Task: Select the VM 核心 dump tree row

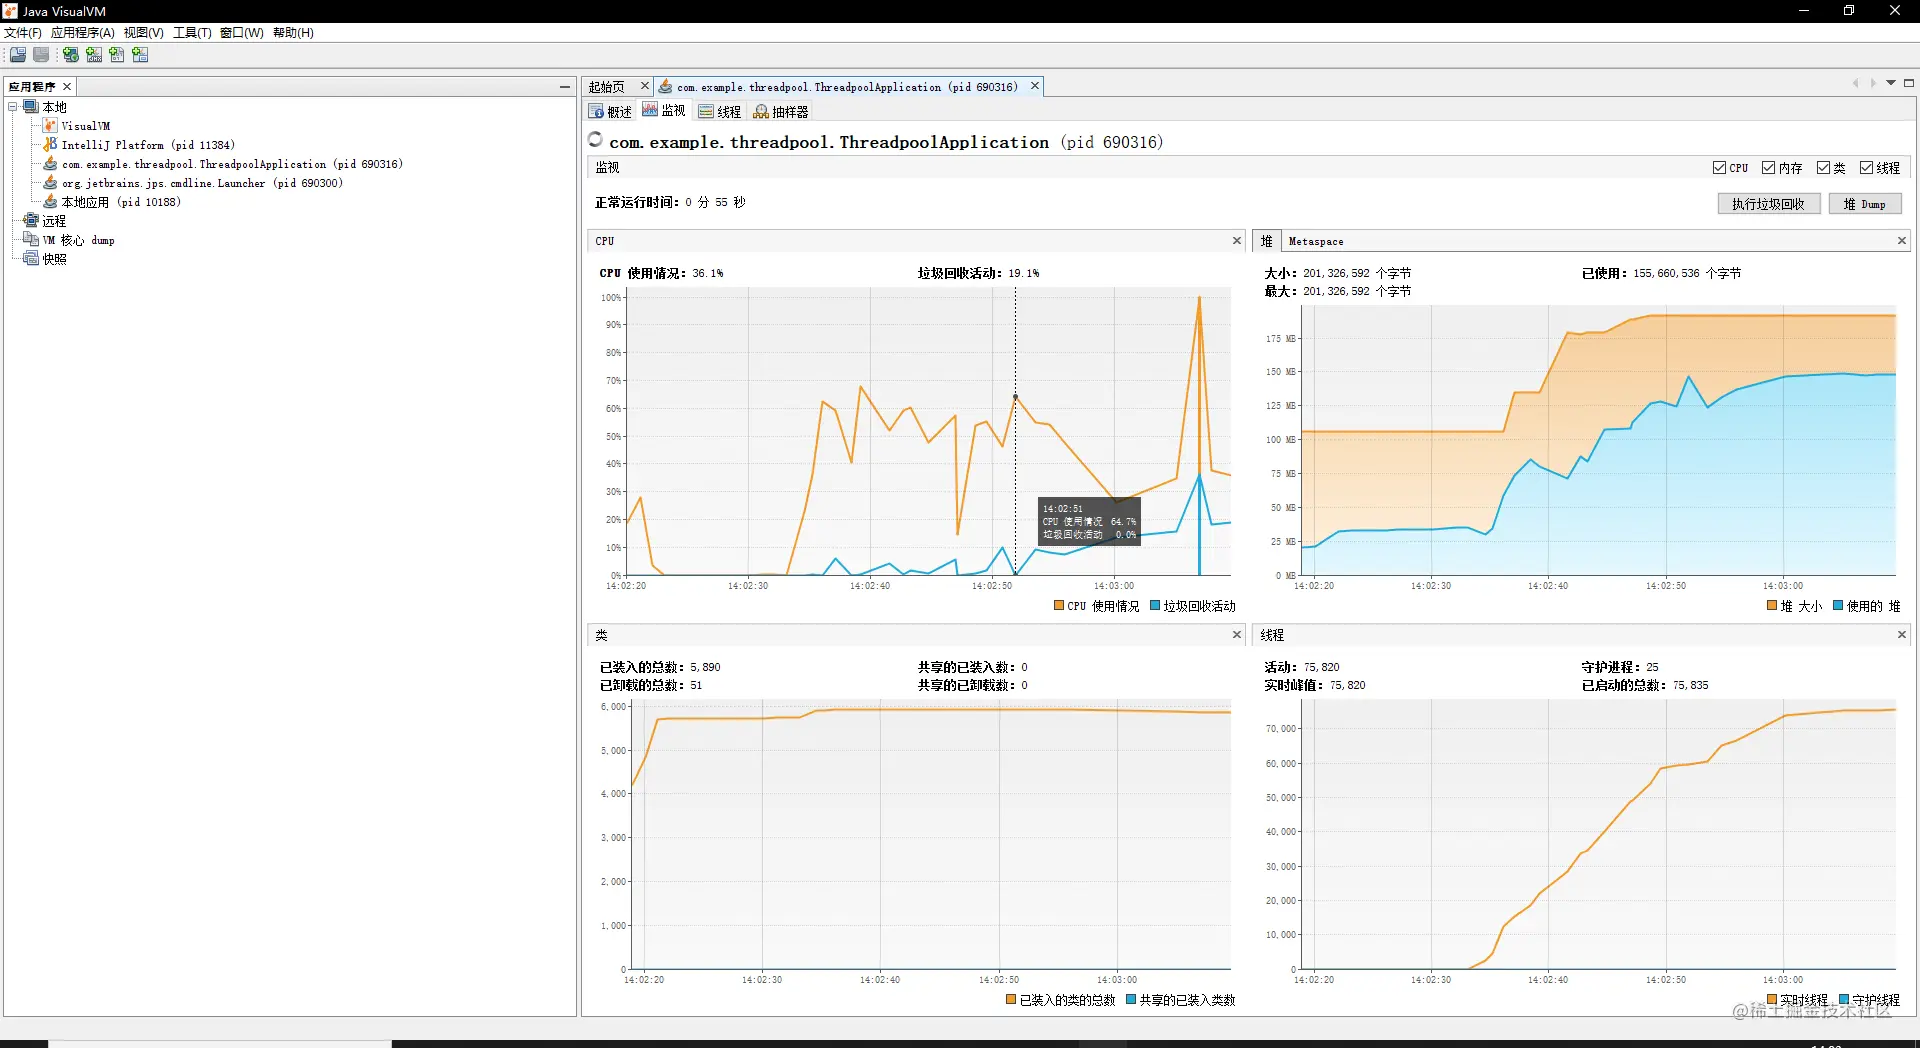Action: [78, 240]
